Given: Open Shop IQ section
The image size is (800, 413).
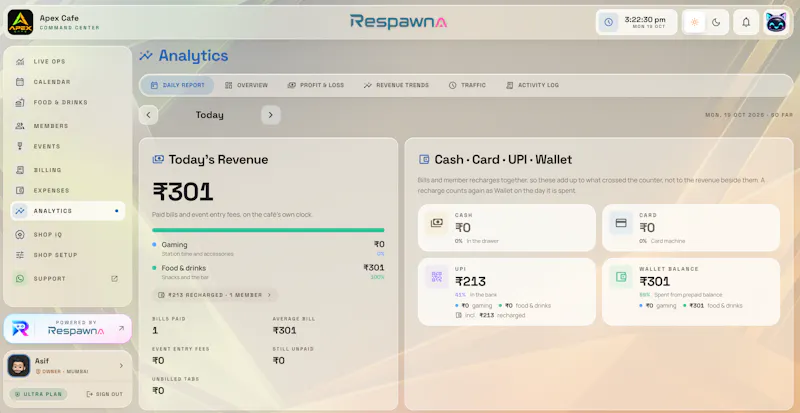Looking at the screenshot, I should point(67,234).
